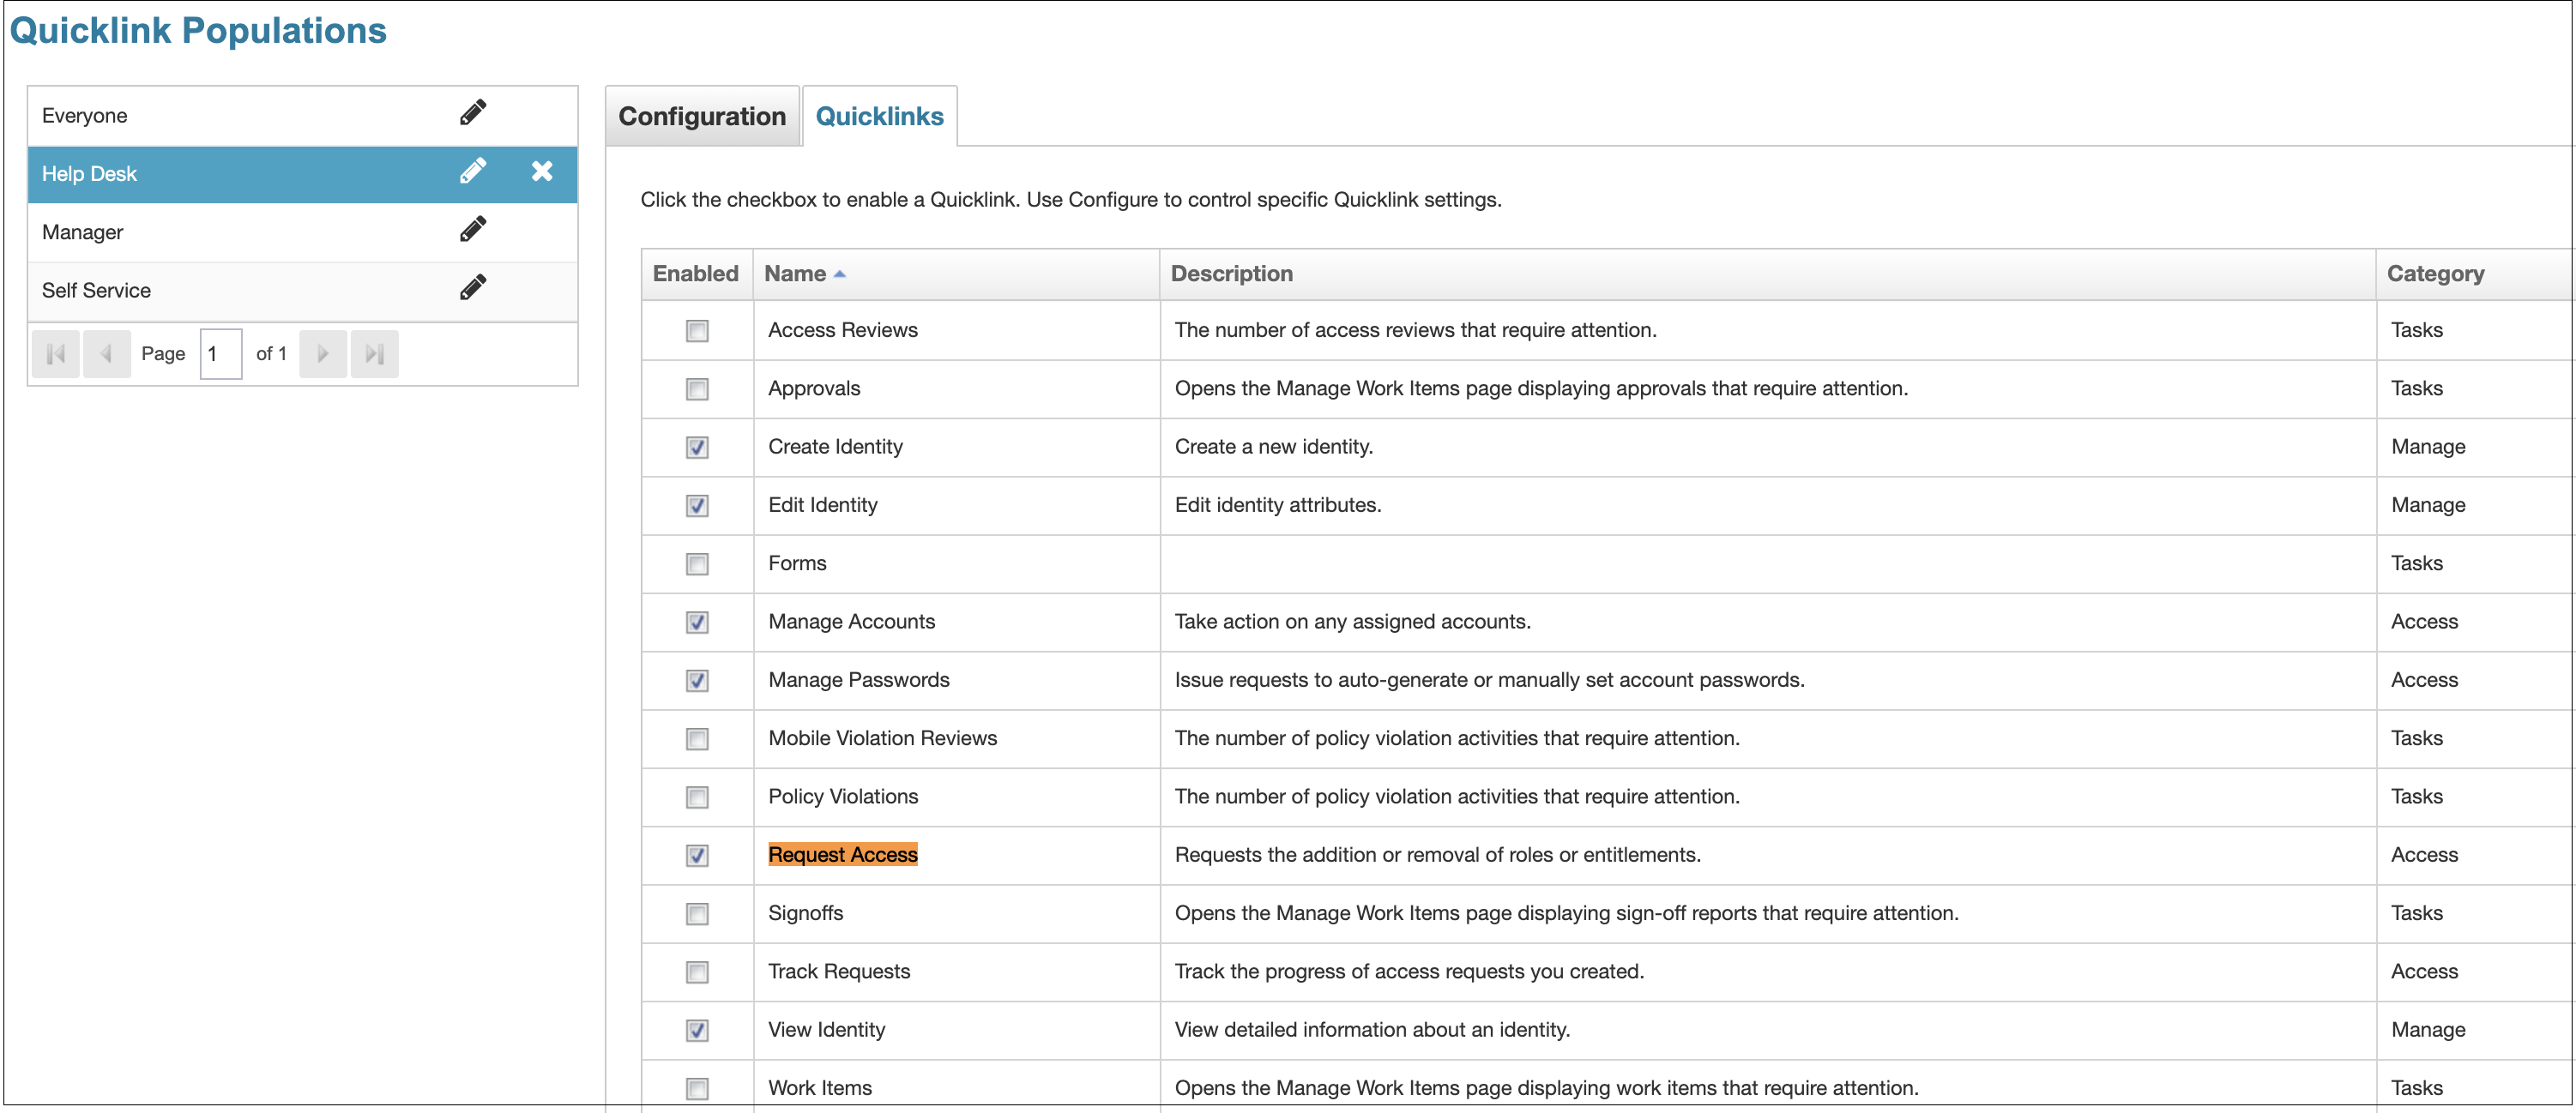Go to last page of populations
Screen dimensions: 2576x1113
click(x=375, y=354)
